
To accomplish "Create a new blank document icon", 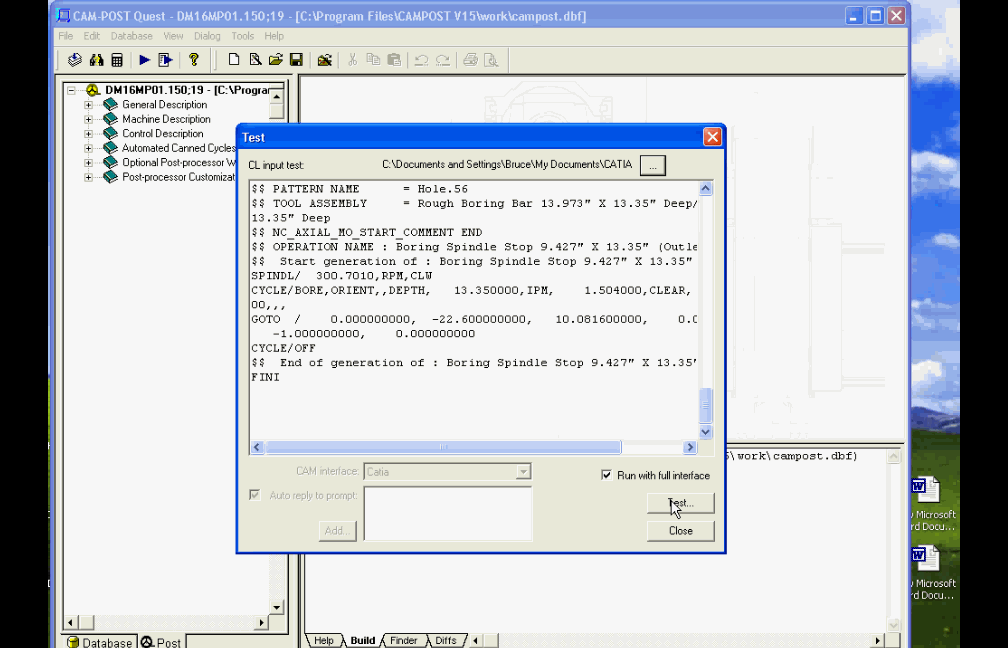I will coord(234,60).
